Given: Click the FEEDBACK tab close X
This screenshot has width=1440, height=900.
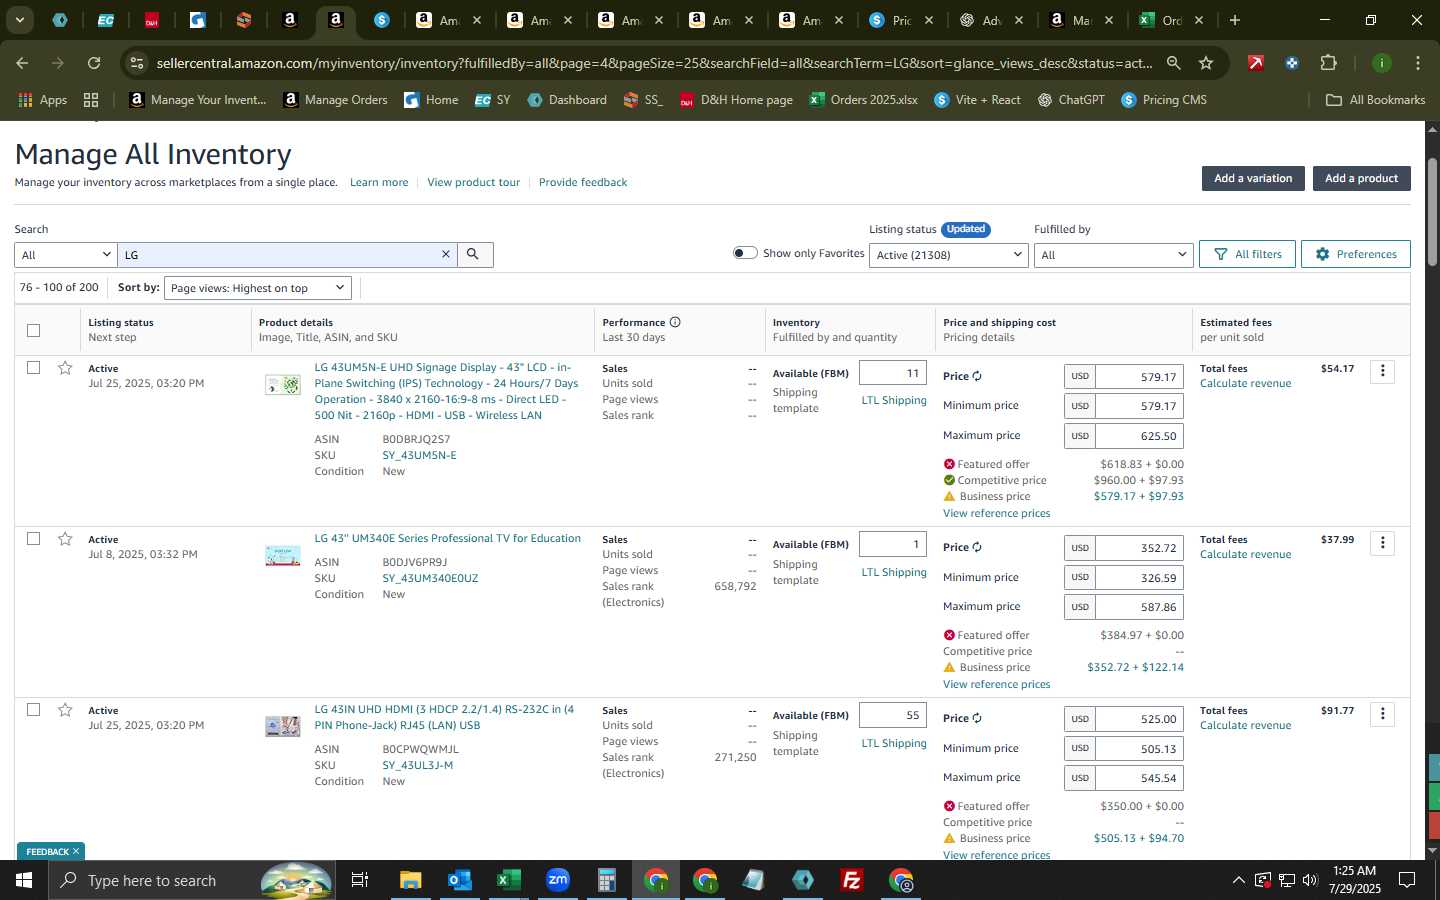Looking at the screenshot, I should pos(75,851).
